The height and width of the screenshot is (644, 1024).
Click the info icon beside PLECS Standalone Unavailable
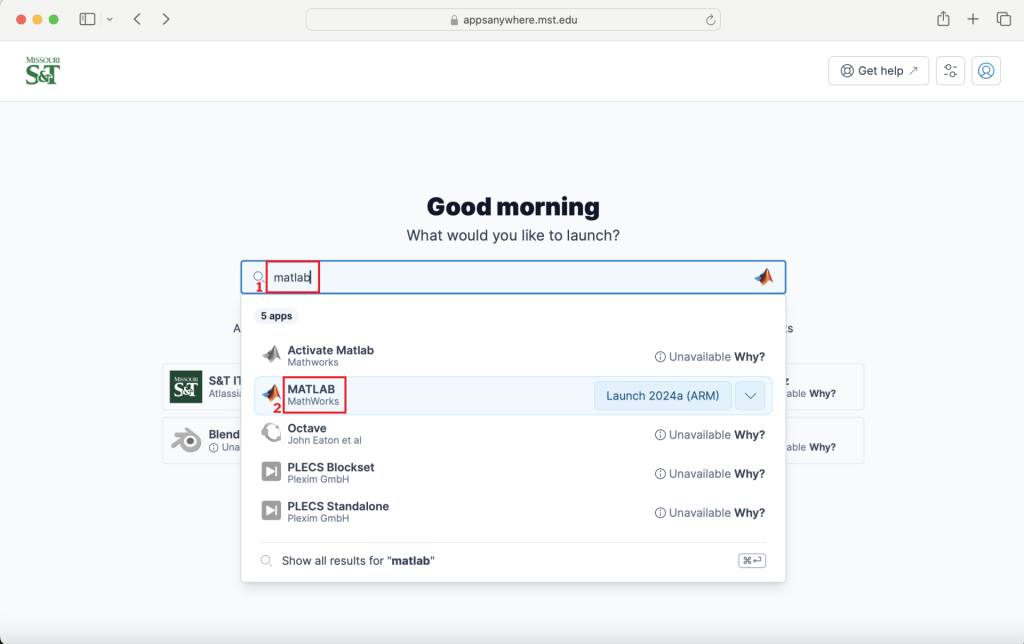tap(660, 513)
